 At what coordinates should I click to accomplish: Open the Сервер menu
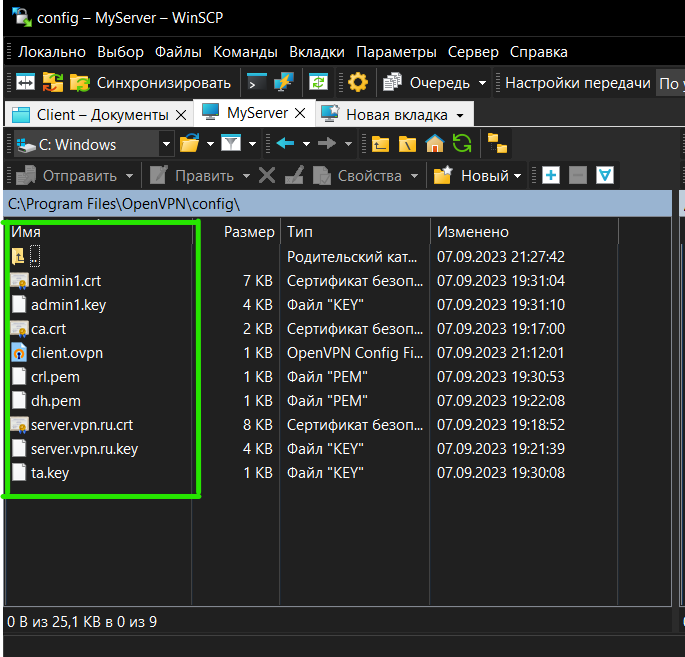click(x=473, y=52)
